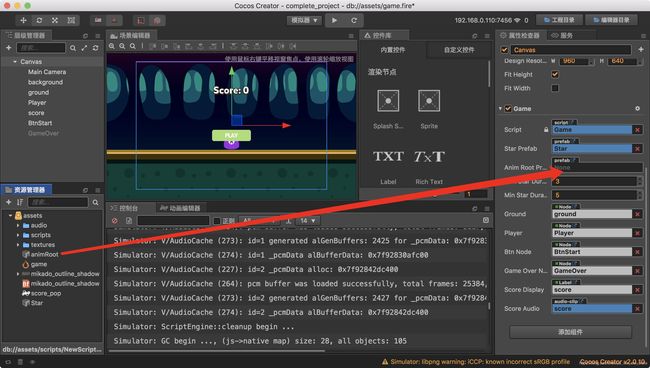Collapse the Game component section
650x368 pixels.
[500, 109]
